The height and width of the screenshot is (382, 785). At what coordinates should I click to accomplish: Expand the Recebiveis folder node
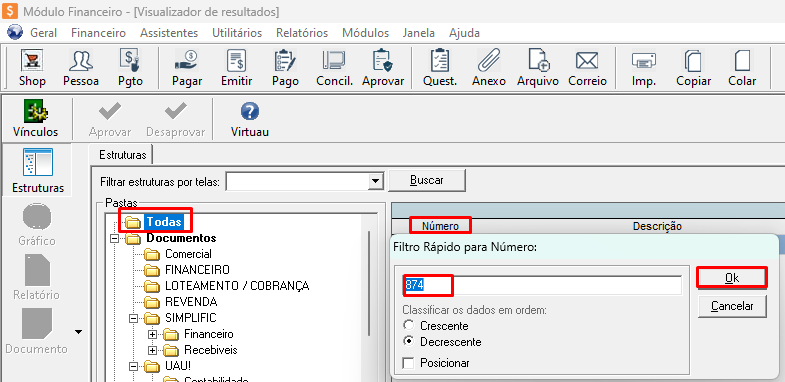(x=152, y=350)
